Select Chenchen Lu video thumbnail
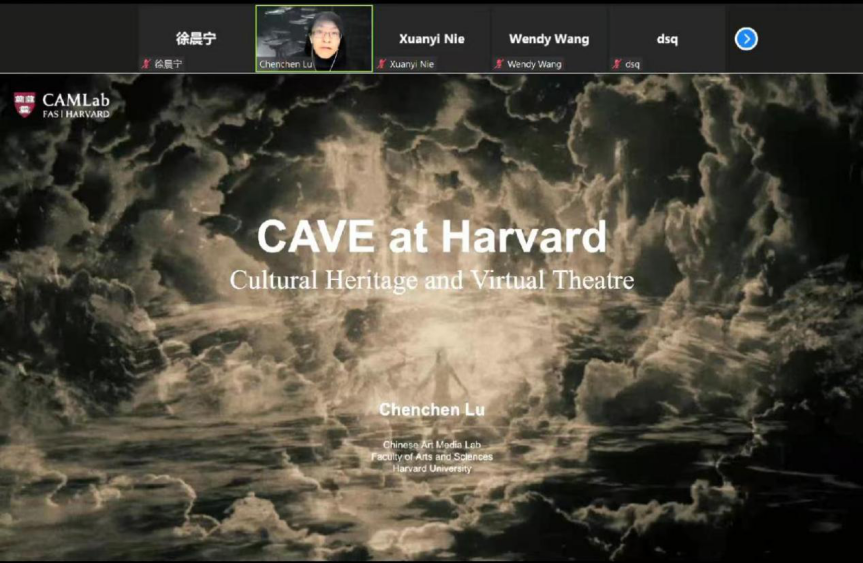The width and height of the screenshot is (863, 563). click(x=314, y=39)
